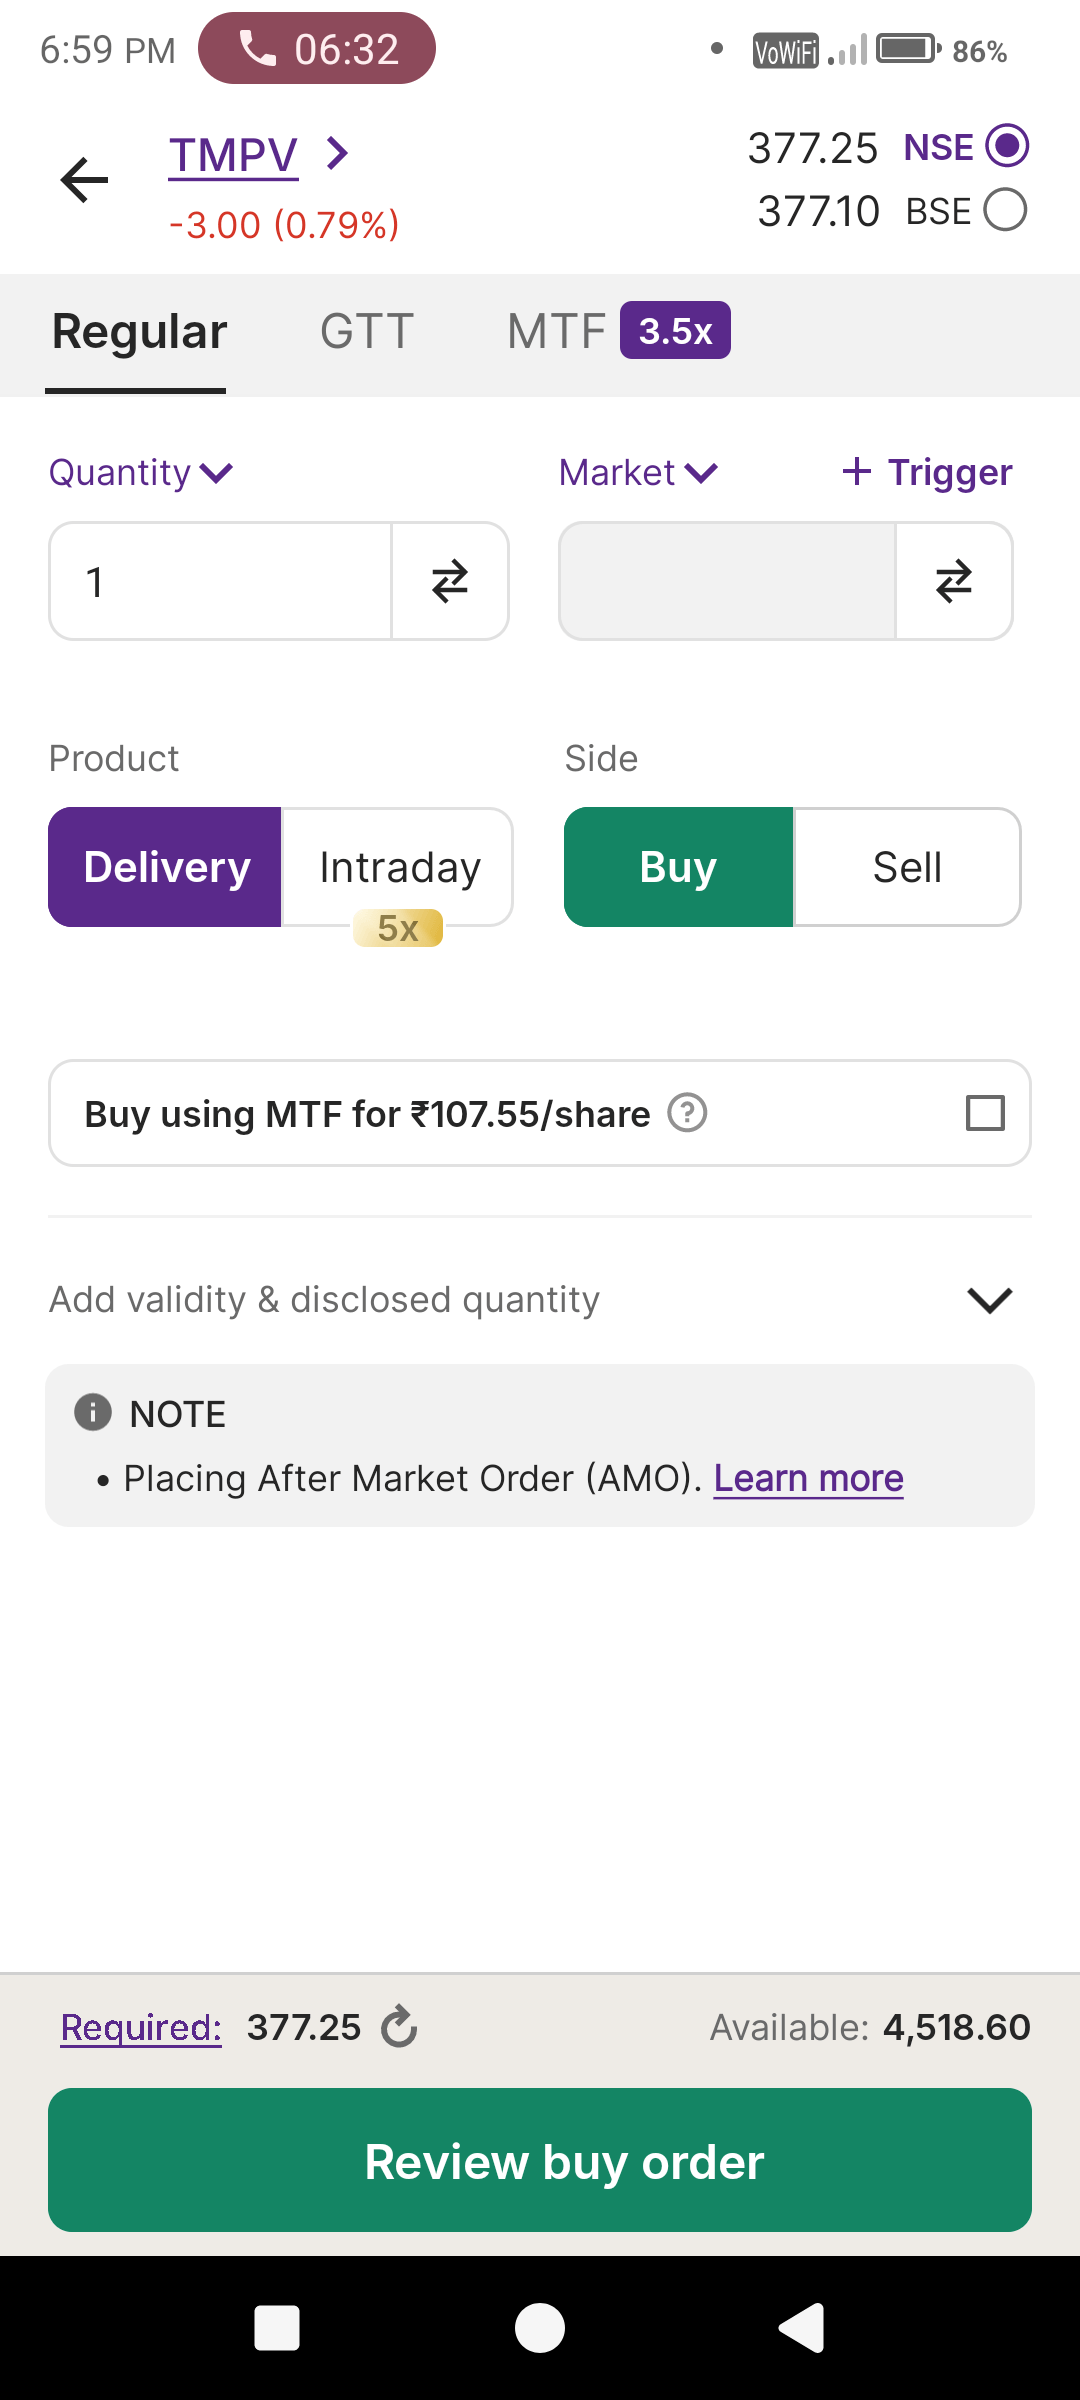Image resolution: width=1080 pixels, height=2400 pixels.
Task: Switch to the GTT tab
Action: pos(367,332)
